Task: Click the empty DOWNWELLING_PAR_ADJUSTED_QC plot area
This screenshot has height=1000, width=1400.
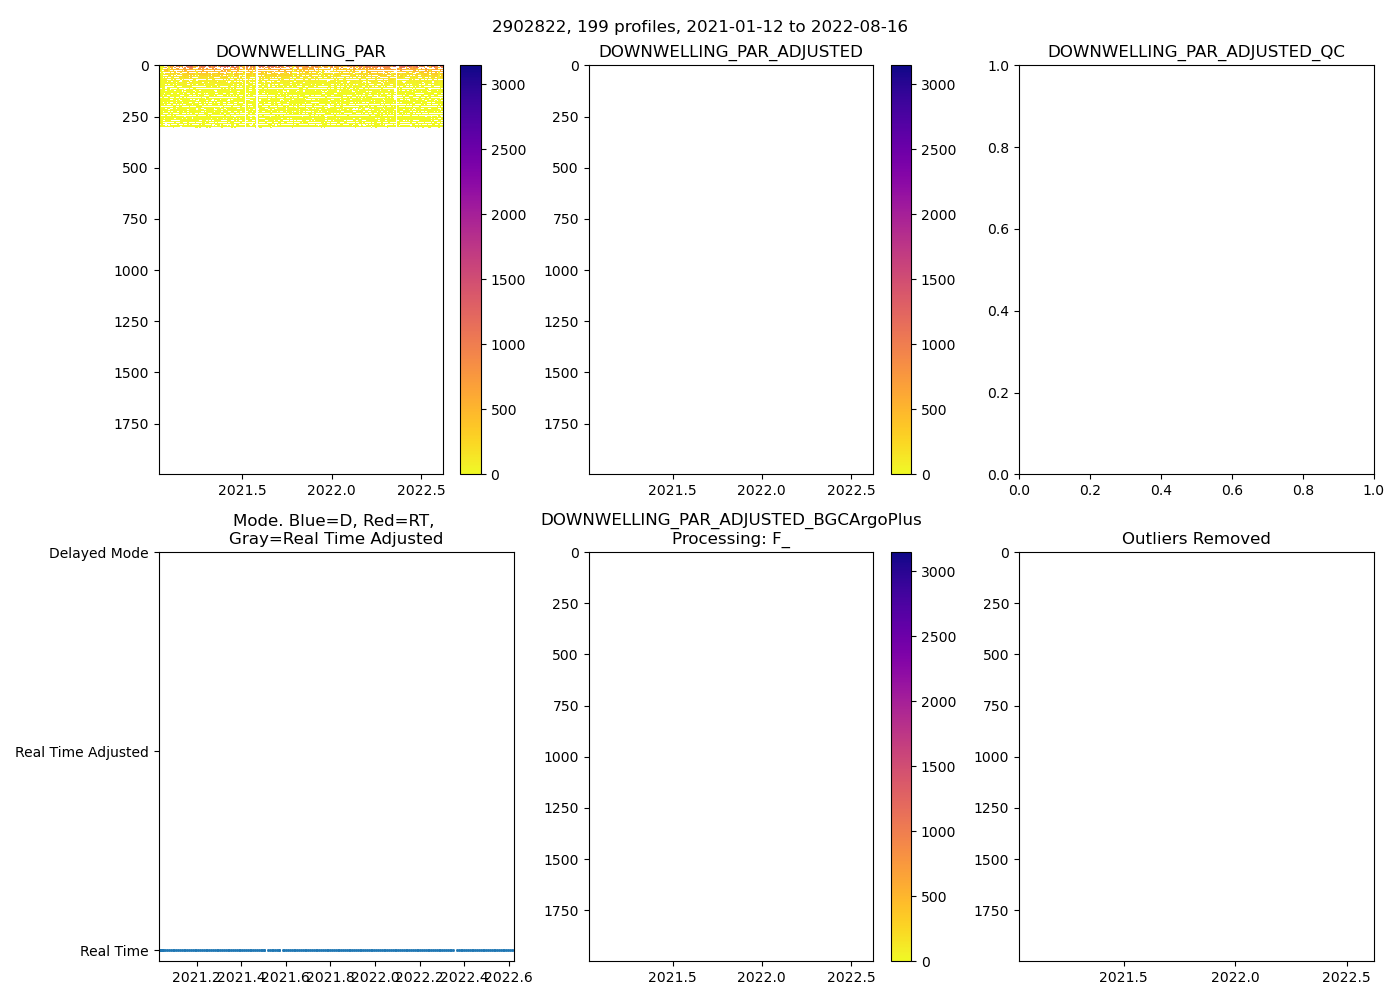Action: pos(1196,270)
